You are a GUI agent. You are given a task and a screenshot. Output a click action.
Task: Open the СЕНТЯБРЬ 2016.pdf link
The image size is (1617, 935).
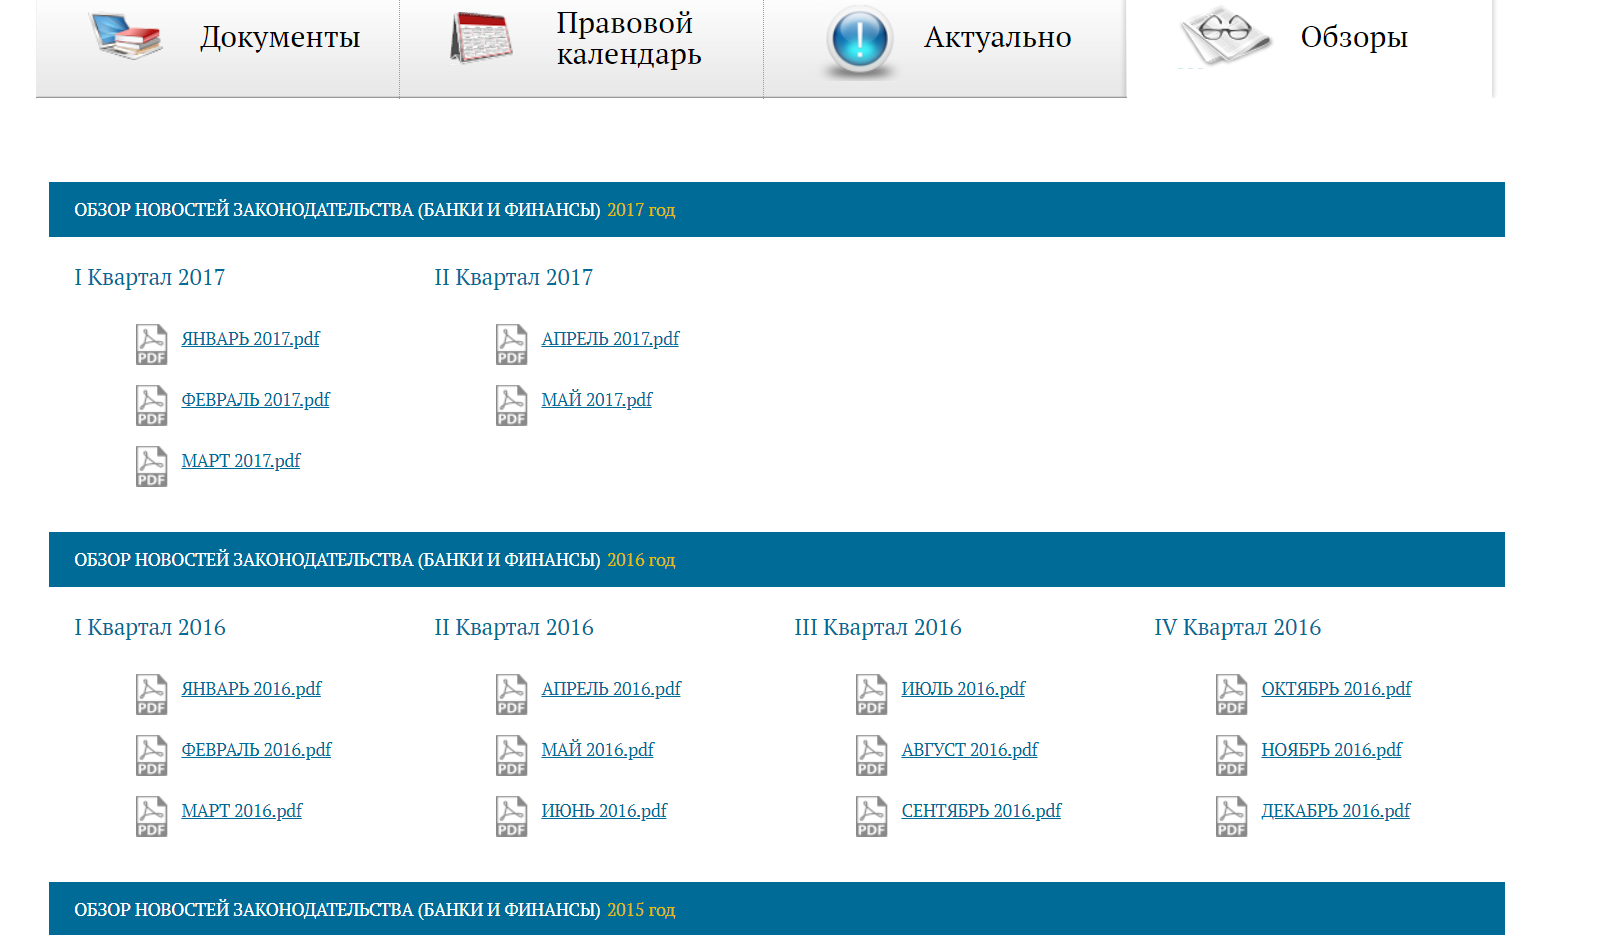(981, 811)
